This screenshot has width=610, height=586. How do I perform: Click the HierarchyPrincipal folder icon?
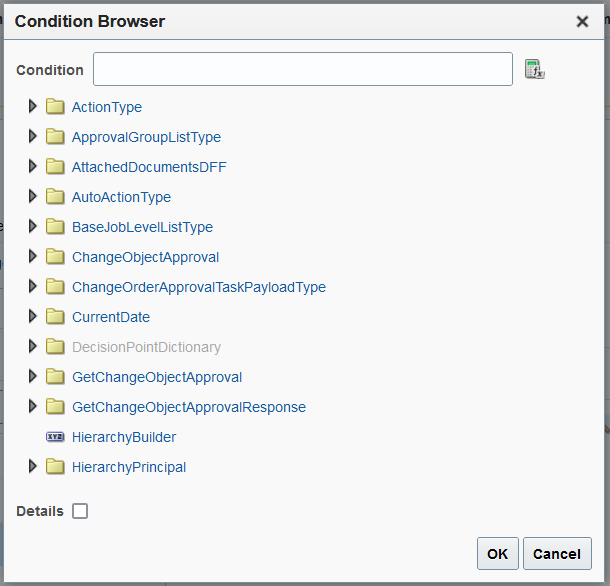(55, 466)
